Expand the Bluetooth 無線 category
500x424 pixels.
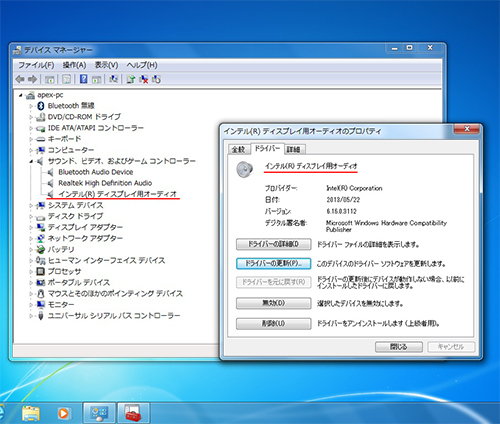[x=31, y=106]
